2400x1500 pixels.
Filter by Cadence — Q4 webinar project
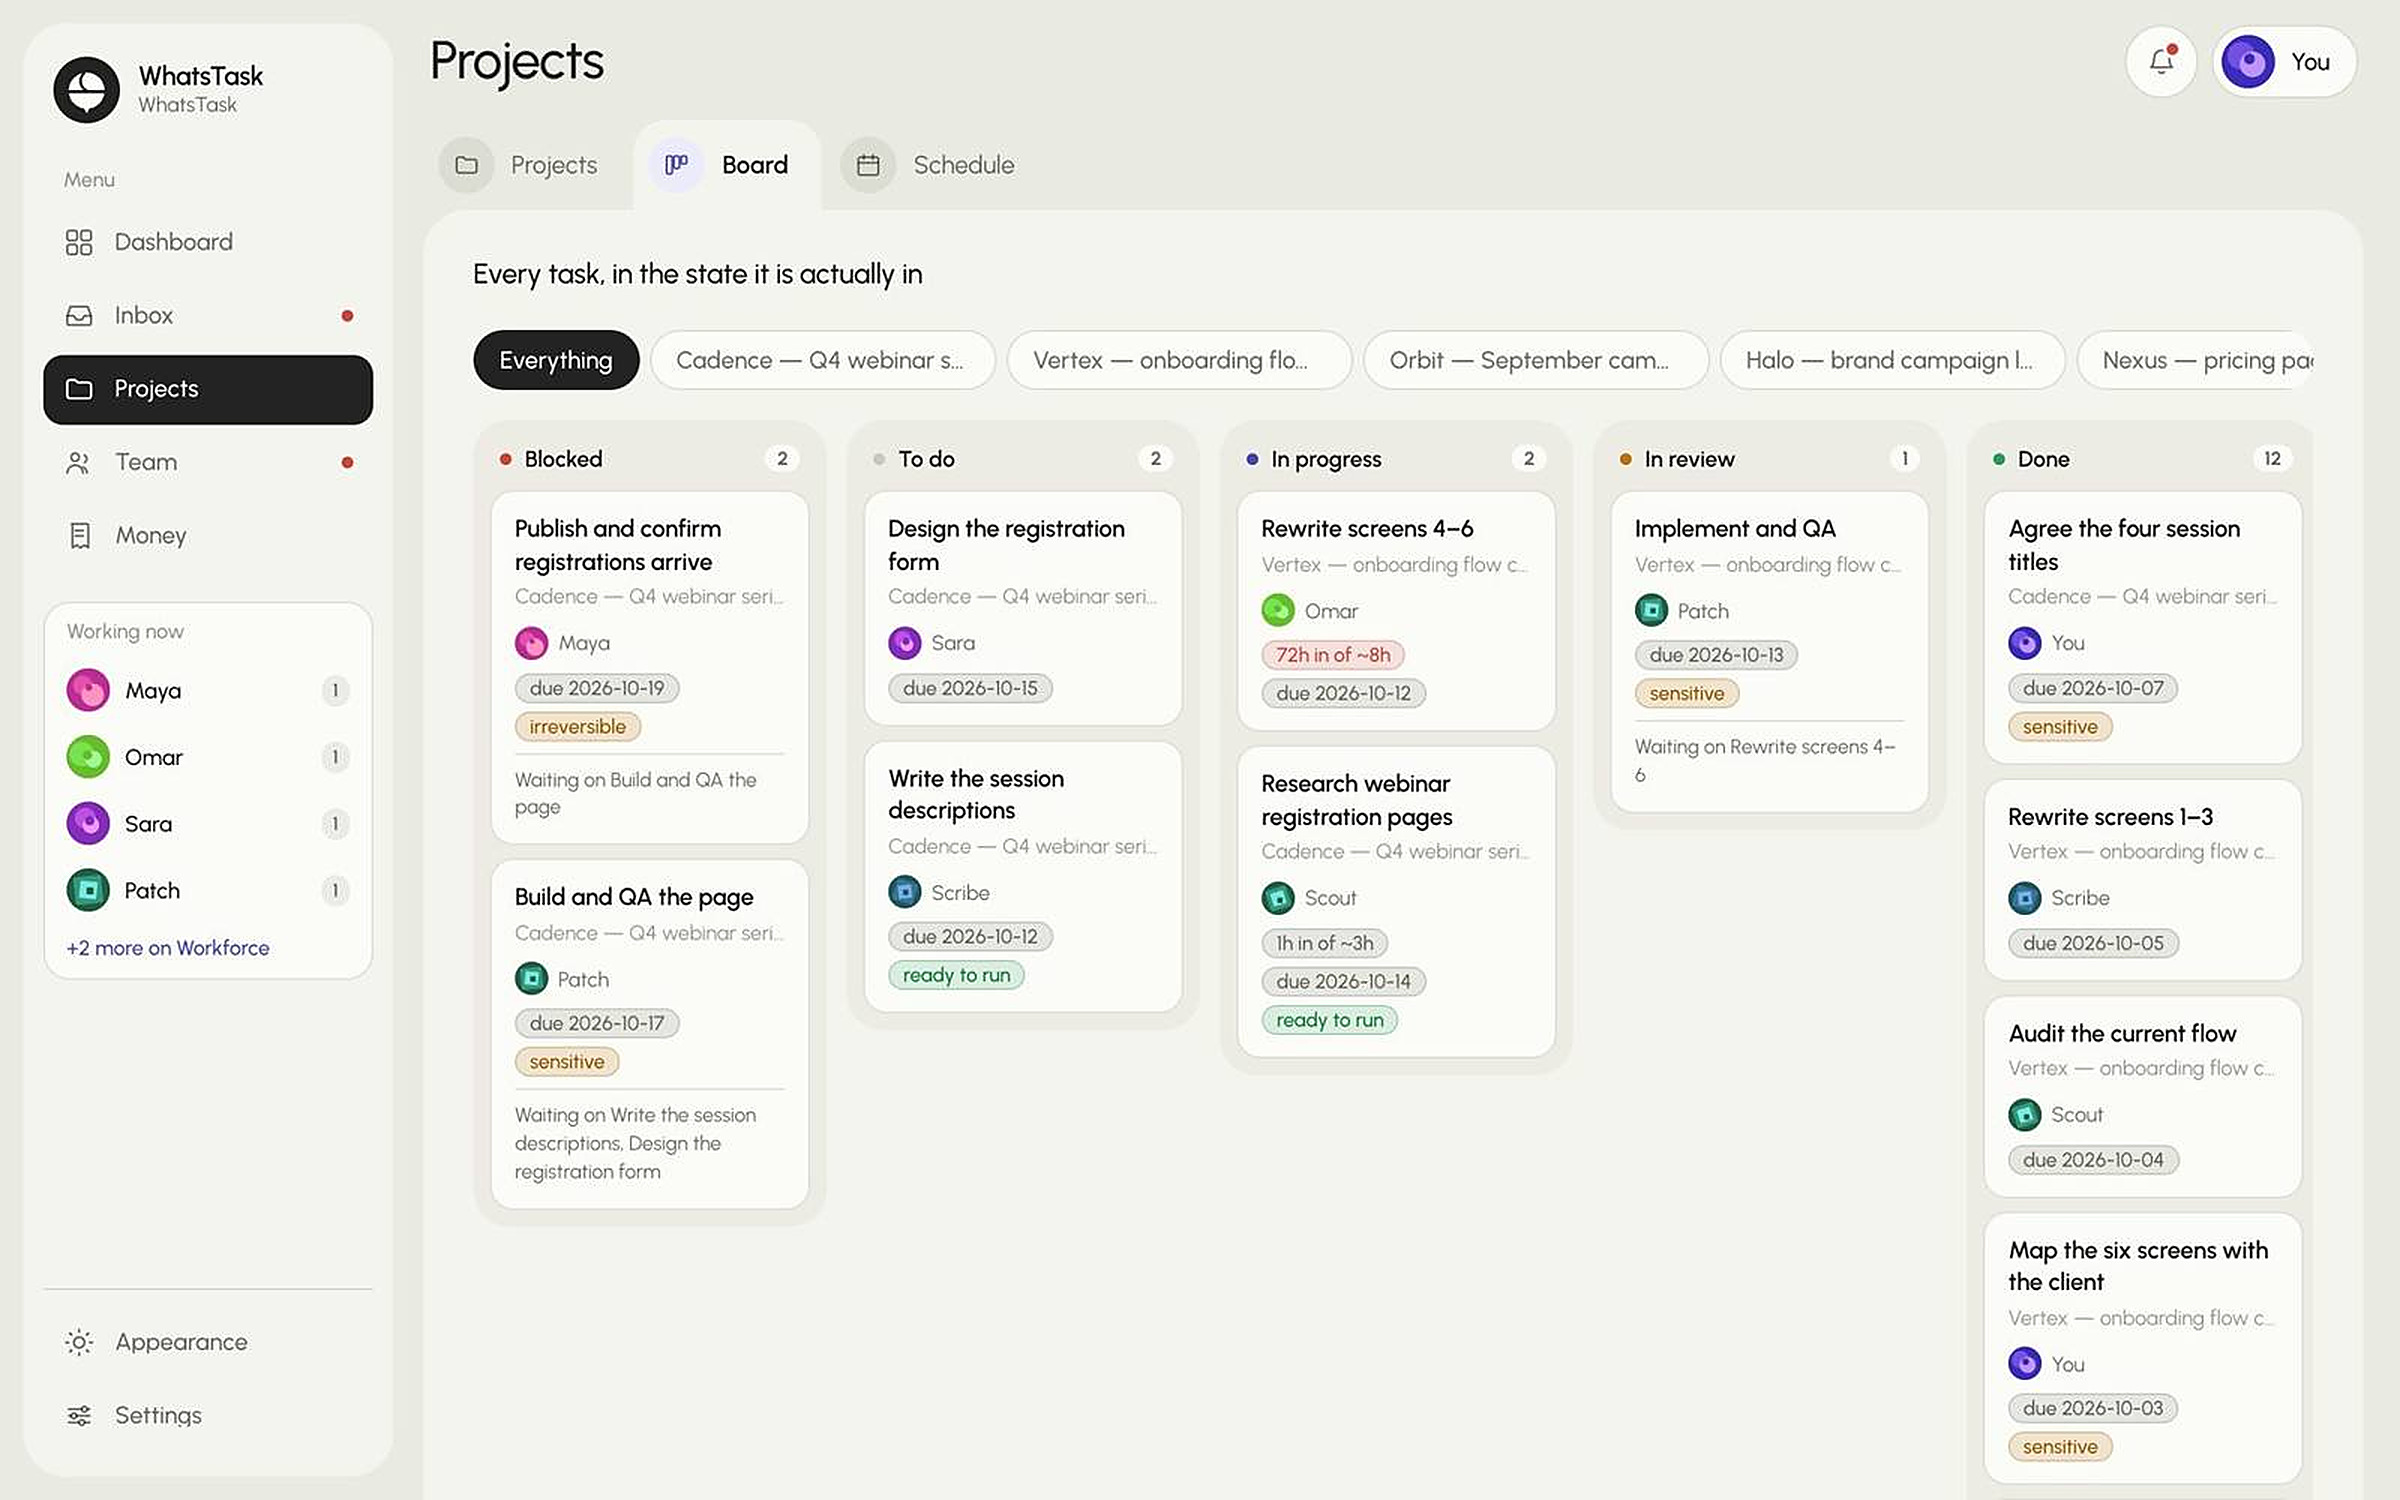point(822,360)
